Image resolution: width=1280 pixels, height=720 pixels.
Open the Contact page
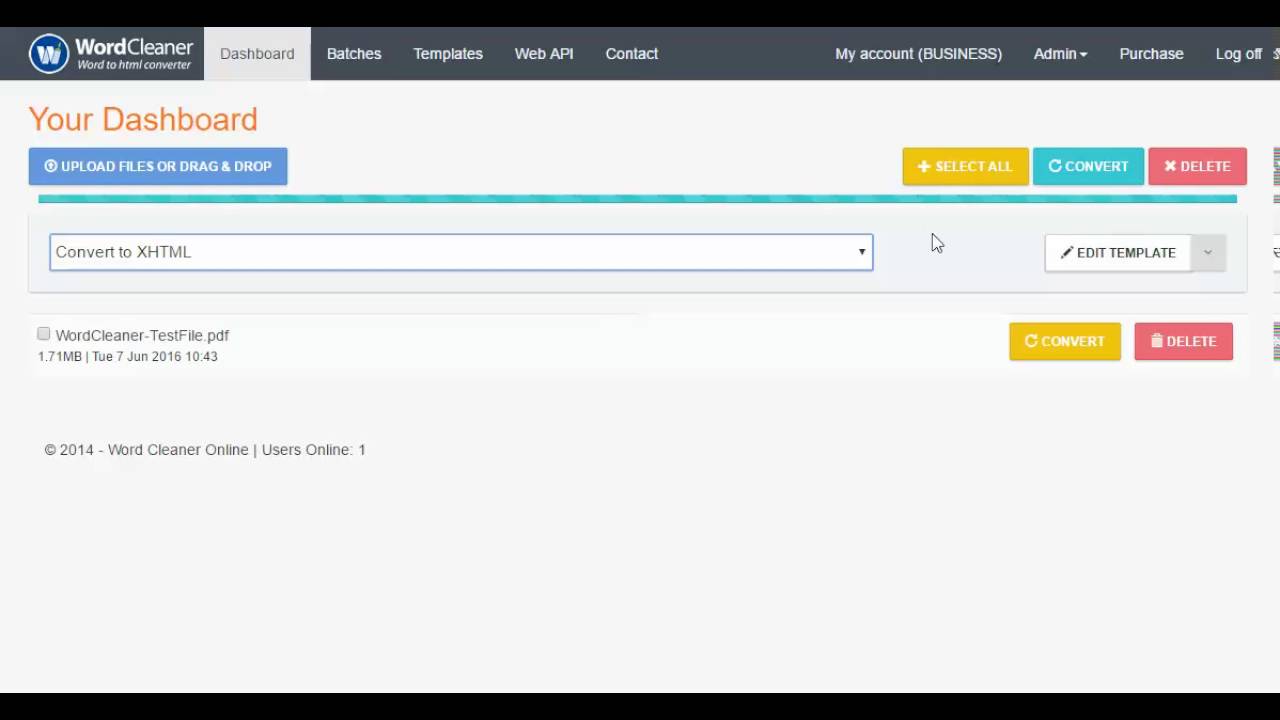point(632,54)
